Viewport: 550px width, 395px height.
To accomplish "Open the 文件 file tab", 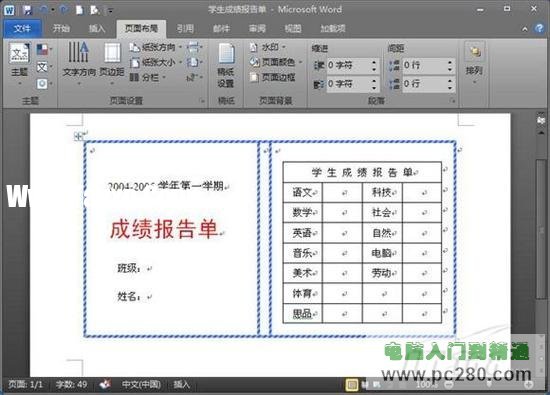I will [22, 28].
